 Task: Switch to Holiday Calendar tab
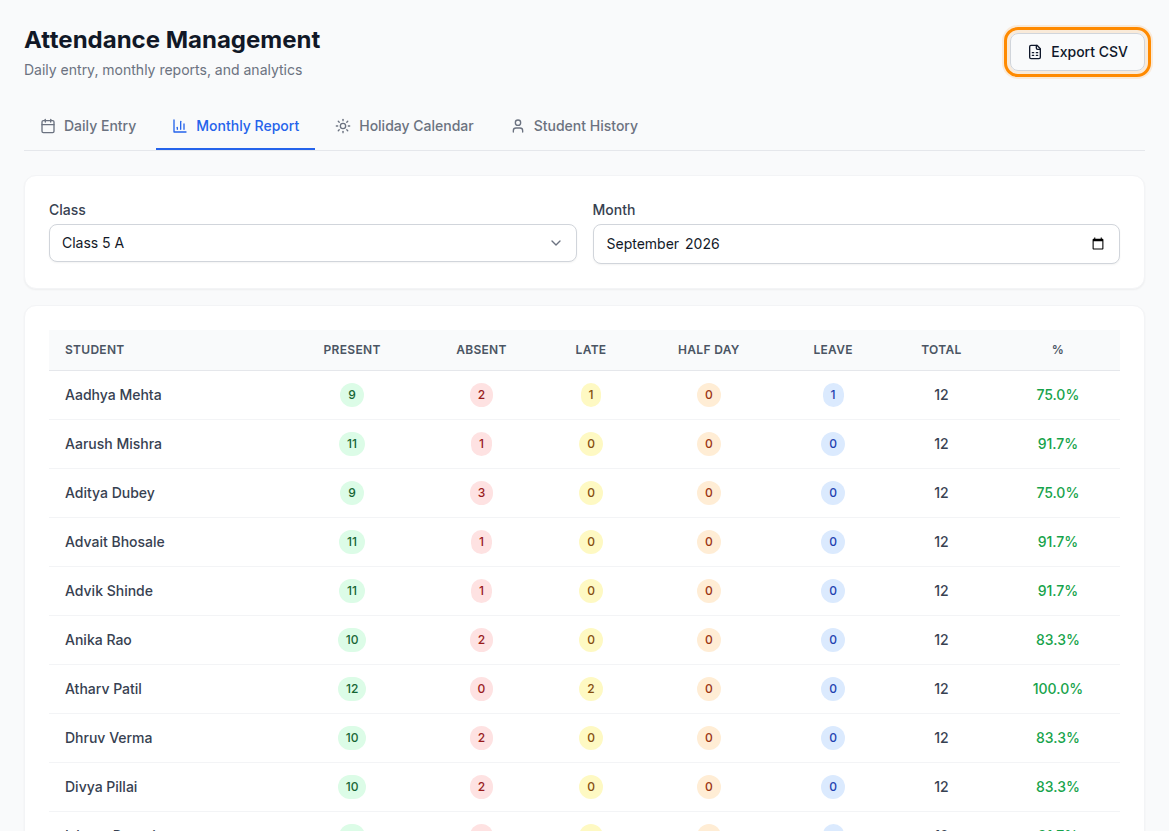pos(405,126)
